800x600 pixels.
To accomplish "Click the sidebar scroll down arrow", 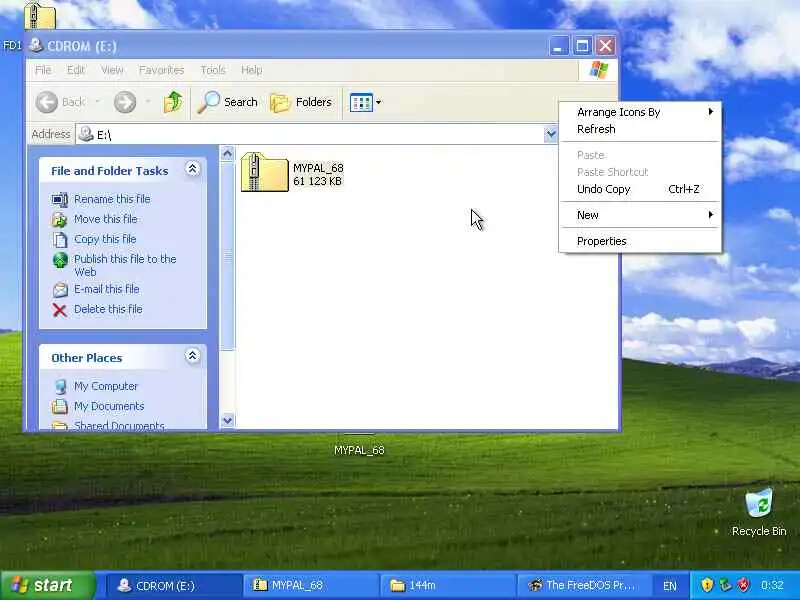I will click(228, 421).
